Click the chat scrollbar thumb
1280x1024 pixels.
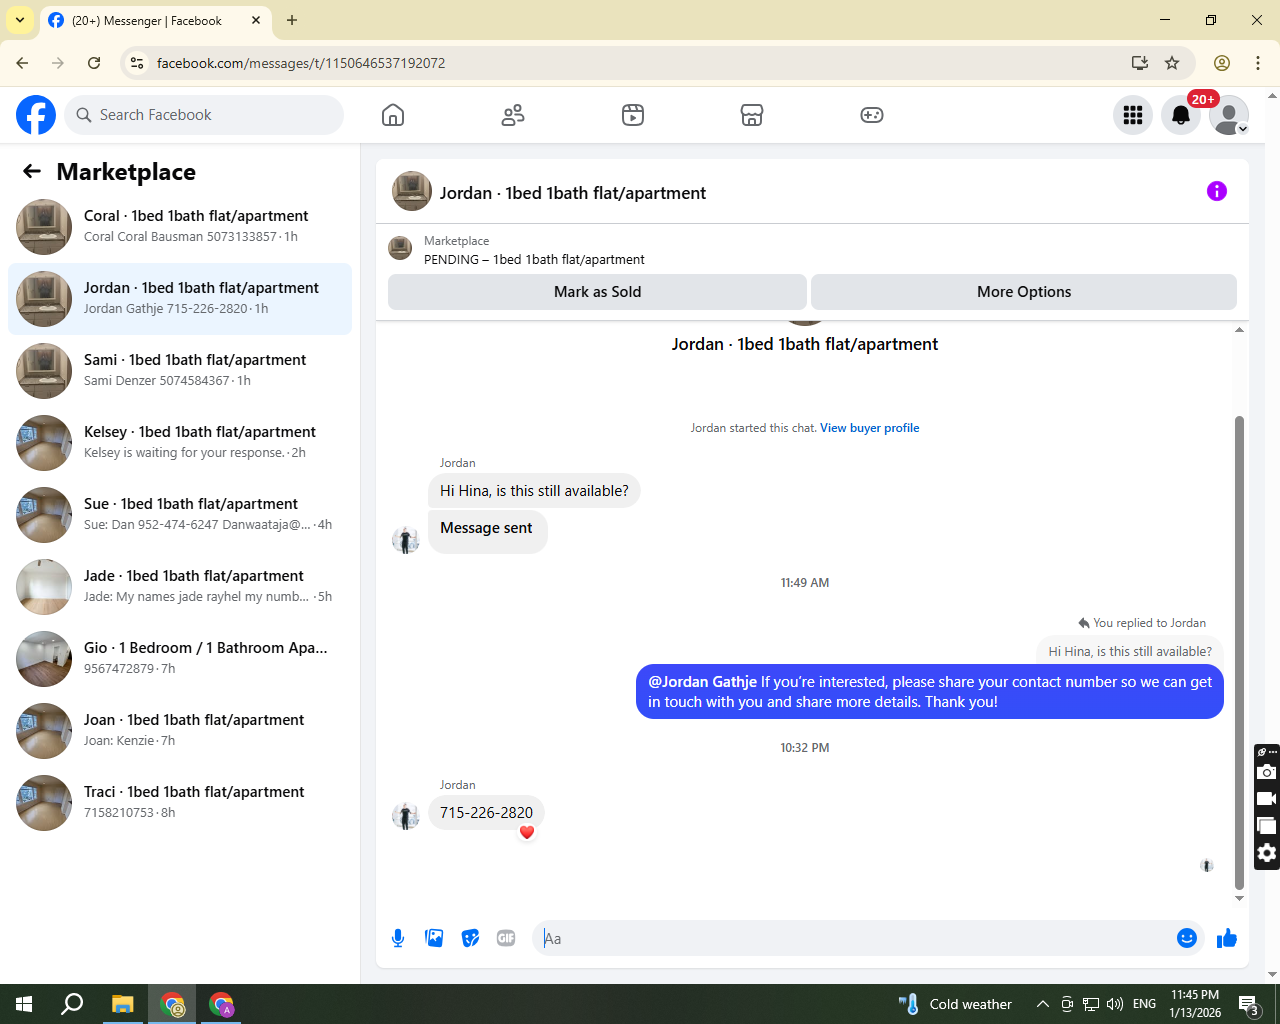1240,652
